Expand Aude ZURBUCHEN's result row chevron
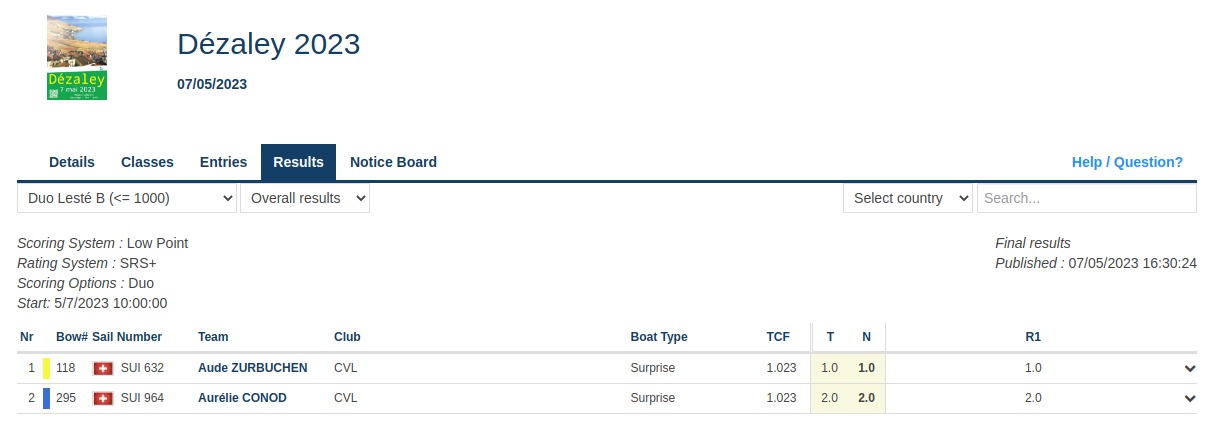This screenshot has height=448, width=1219. coord(1190,368)
